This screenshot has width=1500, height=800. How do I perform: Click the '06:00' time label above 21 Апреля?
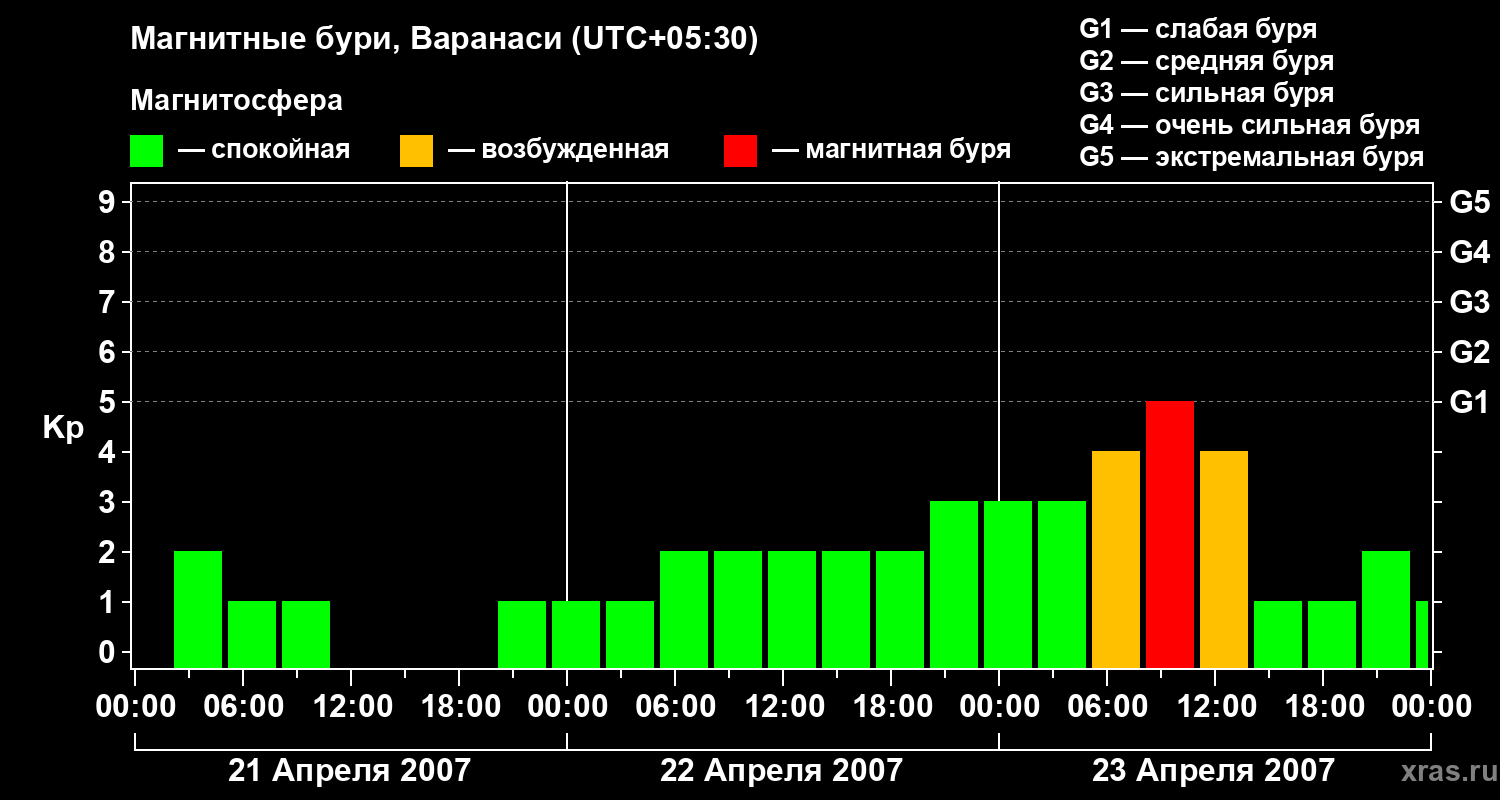pyautogui.click(x=243, y=707)
